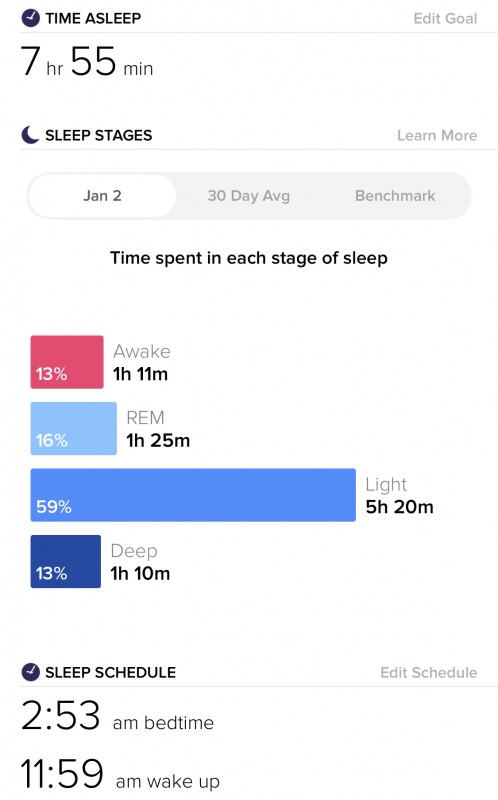Tap the 2:53 am bedtime entry
The image size is (498, 800).
[x=117, y=715]
